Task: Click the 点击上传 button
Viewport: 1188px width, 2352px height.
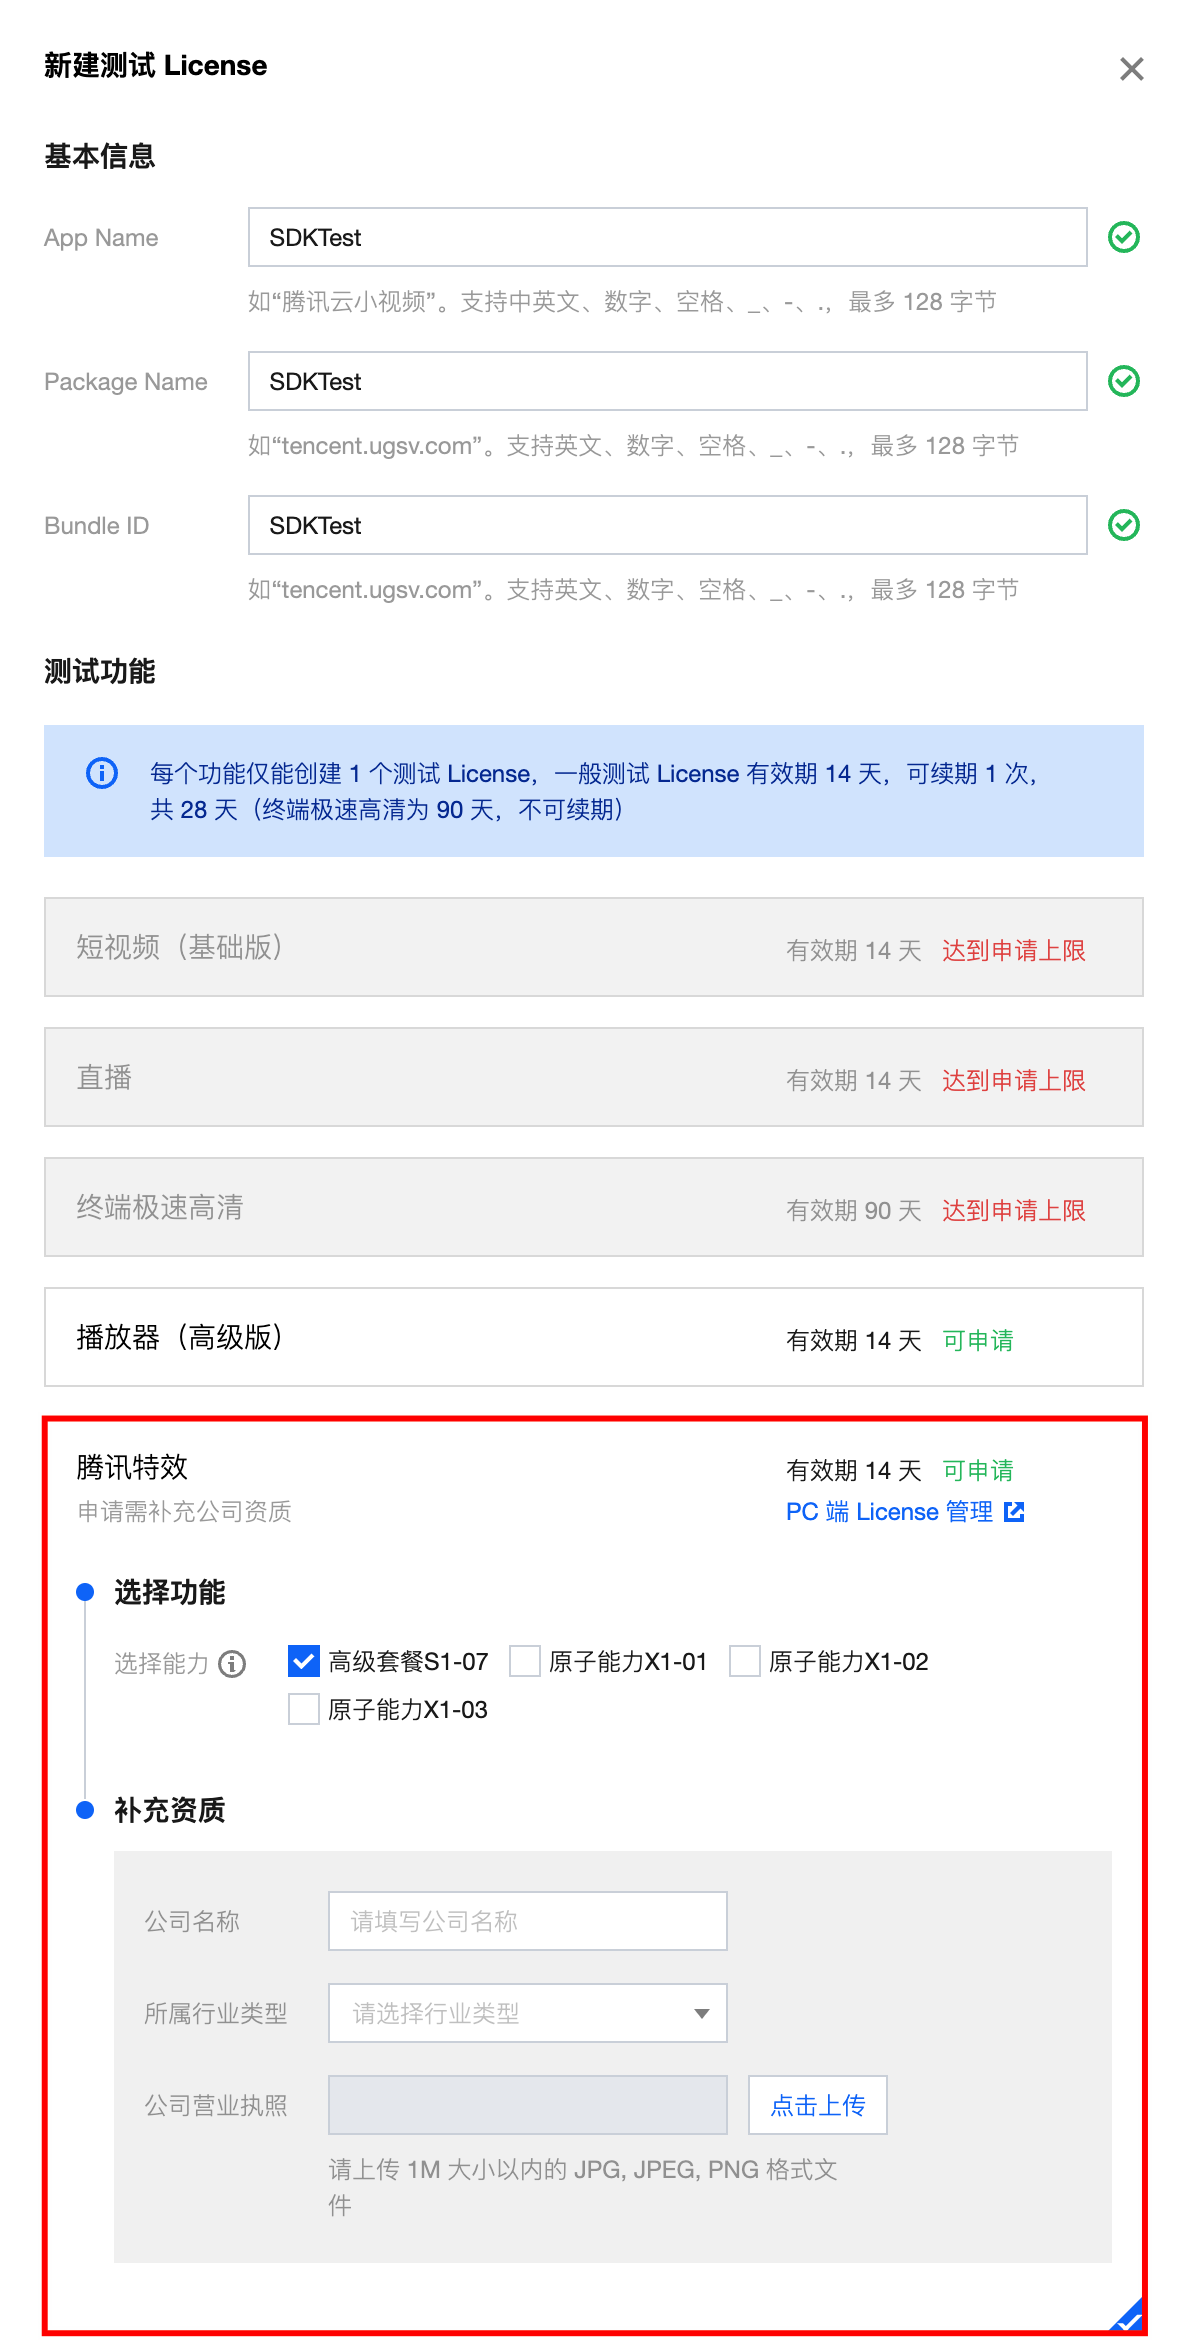Action: click(817, 2105)
